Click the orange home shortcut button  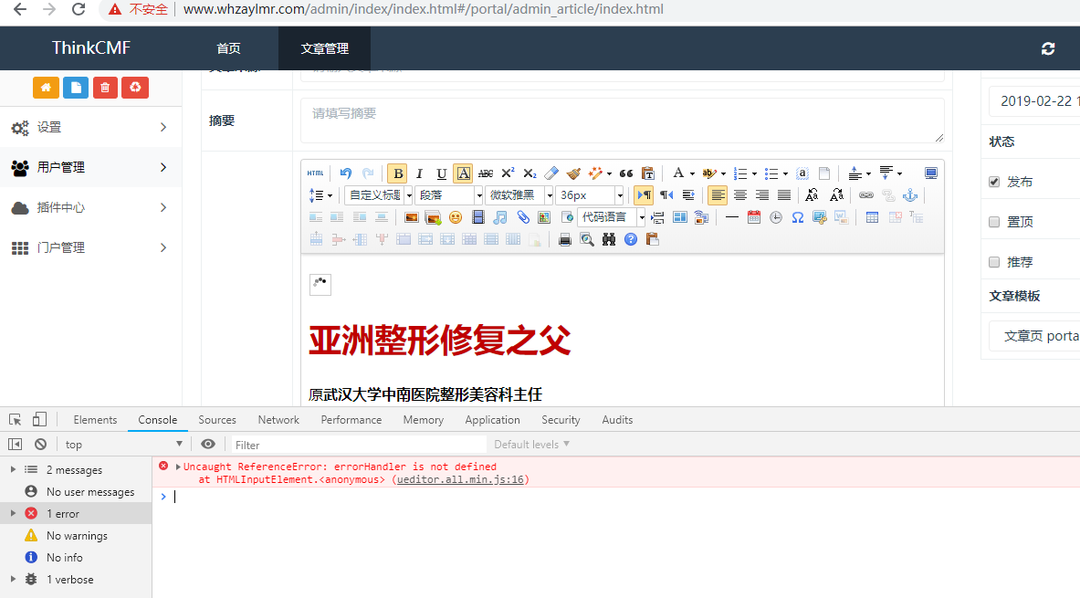pyautogui.click(x=45, y=88)
